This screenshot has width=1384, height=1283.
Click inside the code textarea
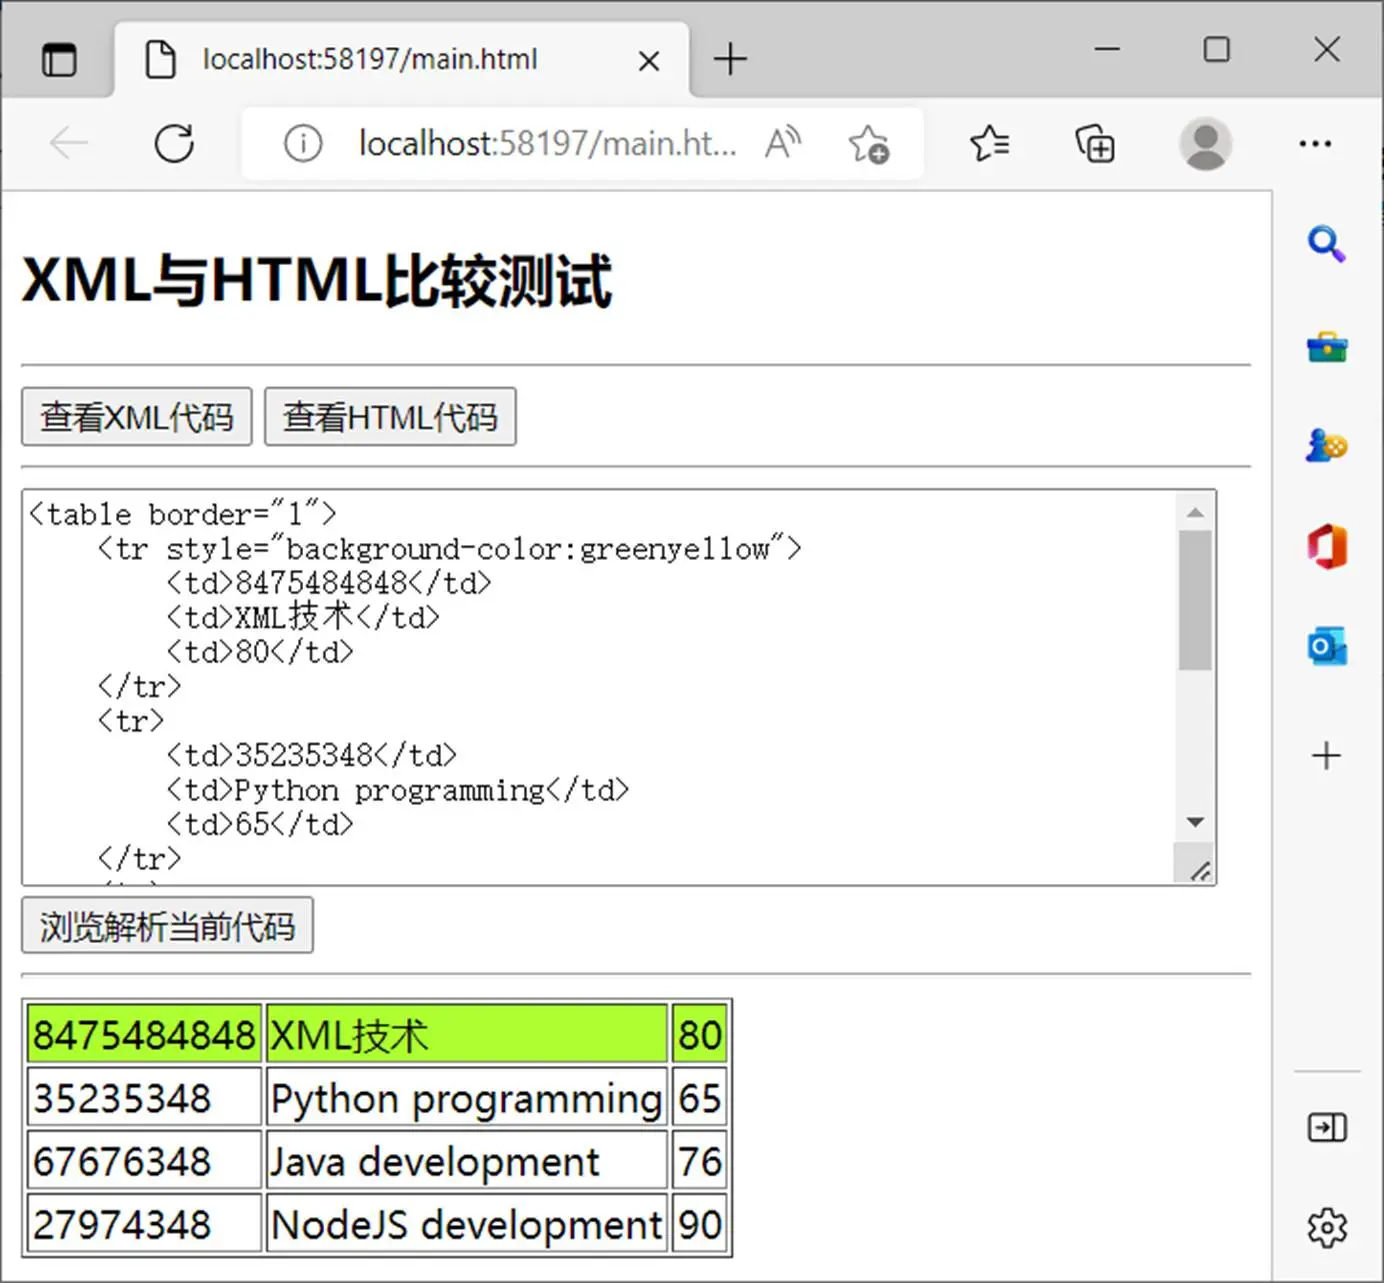tap(598, 687)
